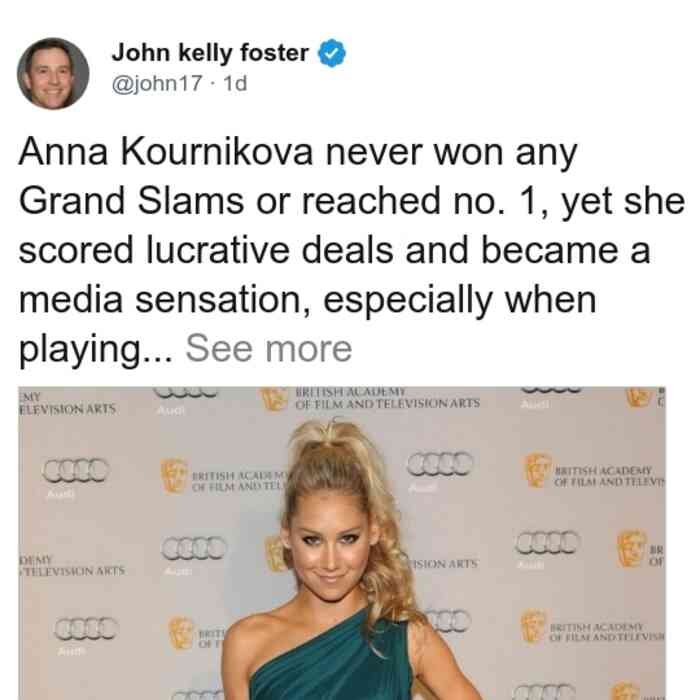
Task: Click the phrase Grand Slams in the post
Action: pyautogui.click(x=131, y=201)
